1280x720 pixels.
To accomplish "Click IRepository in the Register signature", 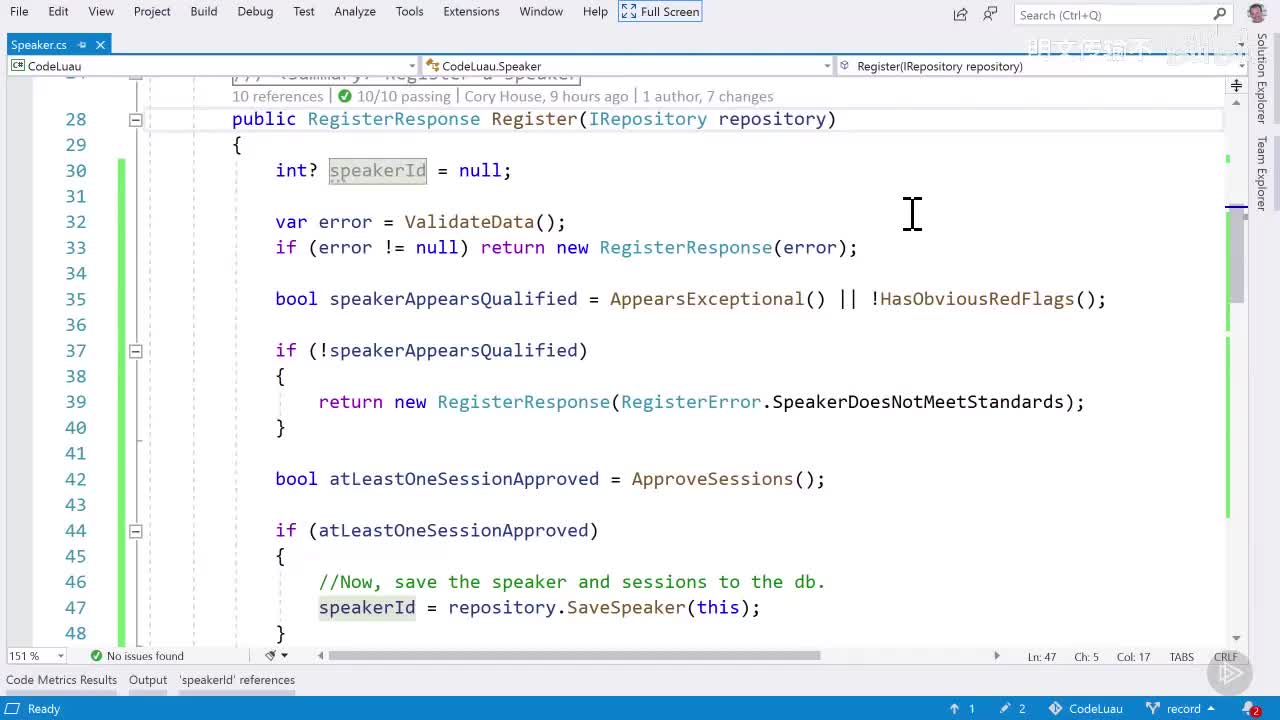I will click(x=647, y=119).
